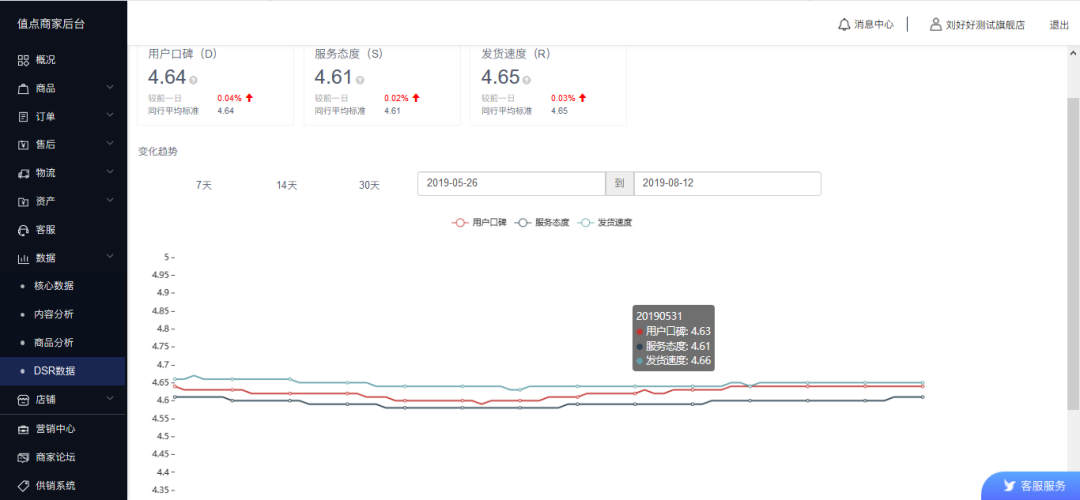The image size is (1080, 500).
Task: Select the 14天 range tab
Action: pos(287,185)
